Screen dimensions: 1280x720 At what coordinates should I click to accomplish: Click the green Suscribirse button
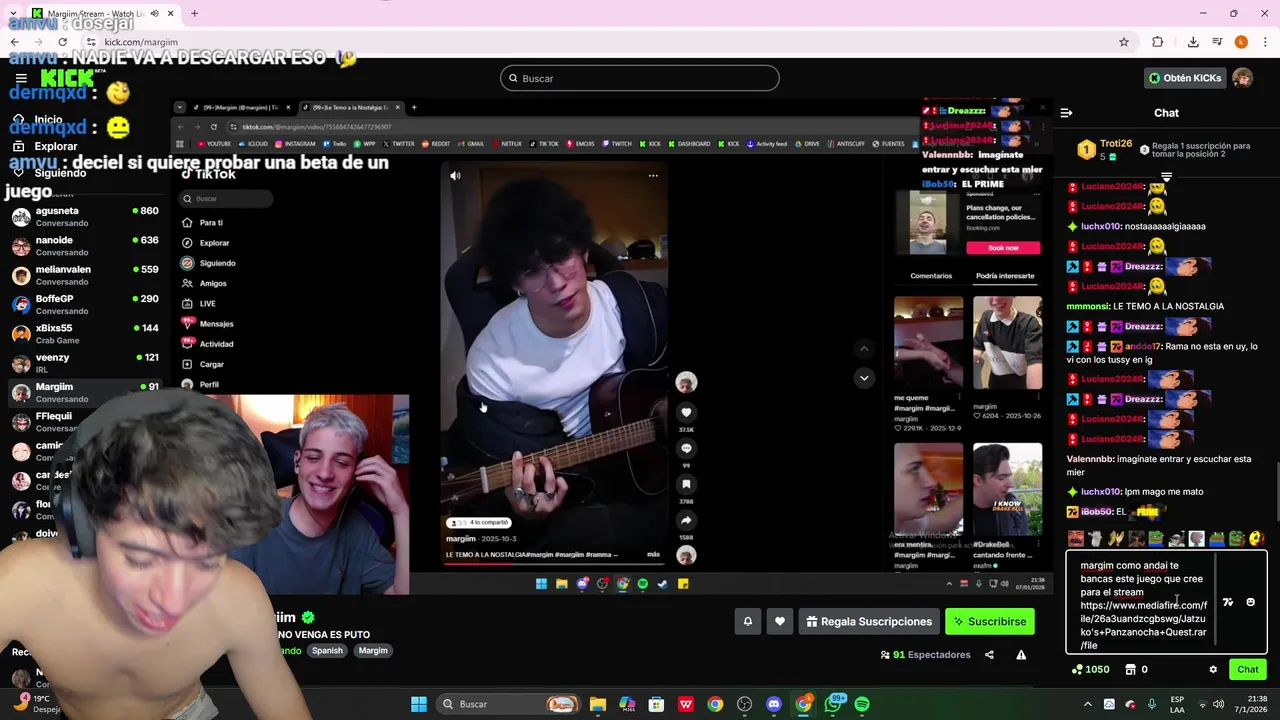[x=990, y=621]
